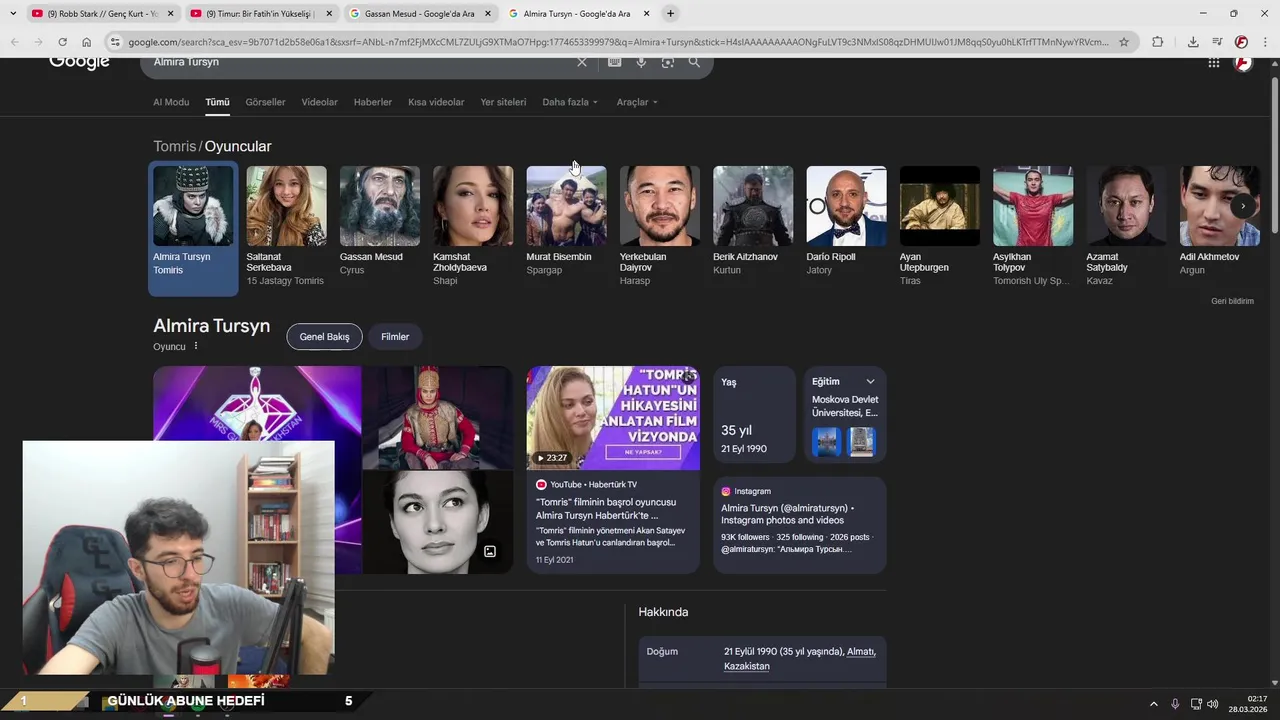Open the Instagram logo result
Image resolution: width=1280 pixels, height=720 pixels.
coord(726,491)
